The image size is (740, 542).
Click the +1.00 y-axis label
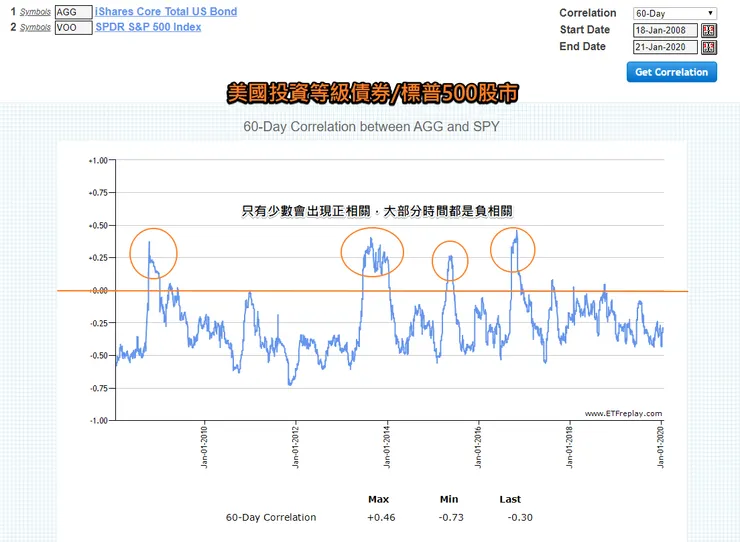98,161
